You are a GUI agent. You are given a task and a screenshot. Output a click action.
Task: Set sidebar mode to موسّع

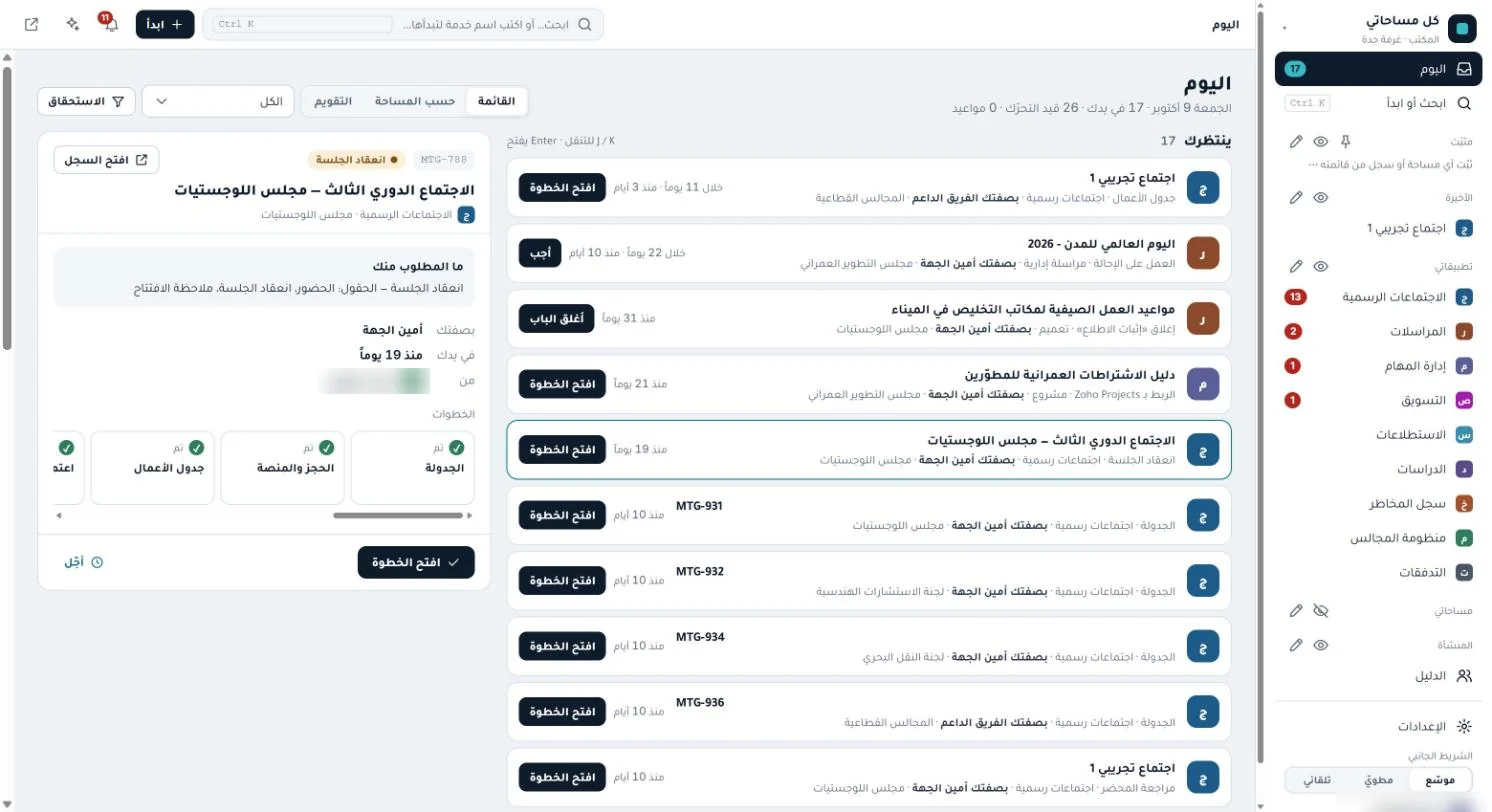pos(1440,780)
